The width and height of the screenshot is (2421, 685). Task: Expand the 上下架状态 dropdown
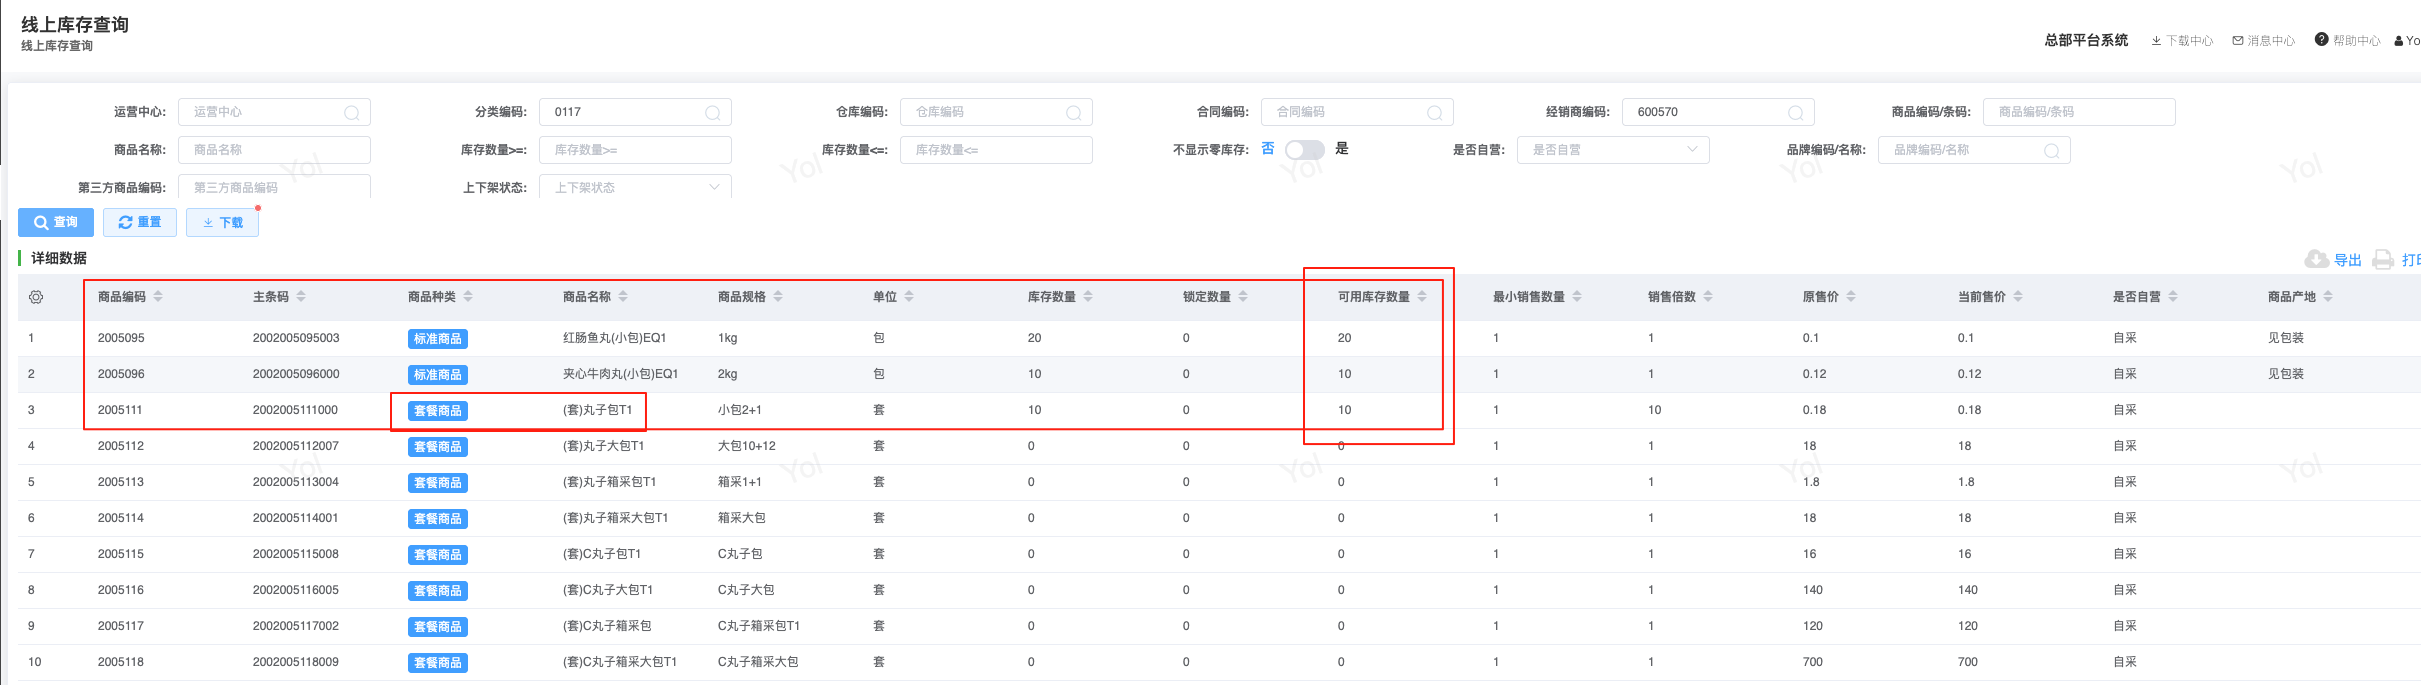634,187
